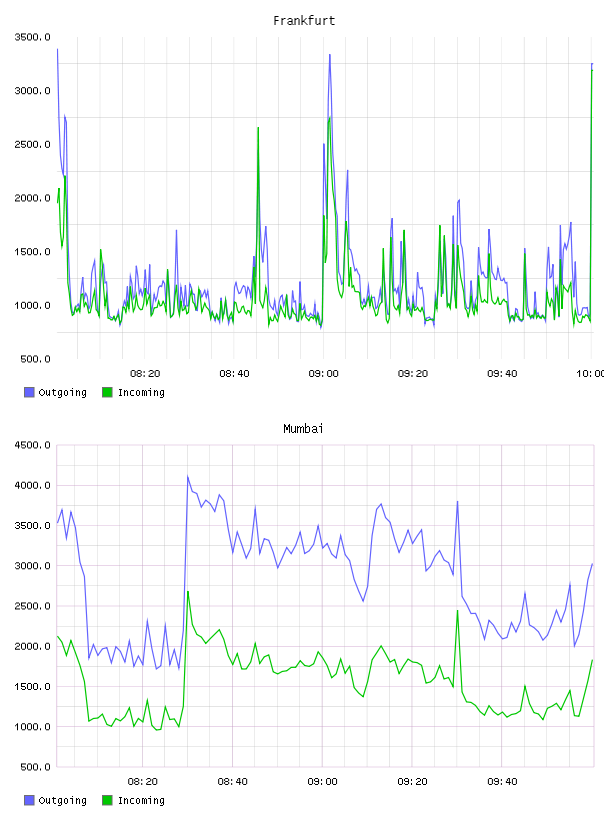This screenshot has width=608, height=816.
Task: Click the 09:20 time label under Frankfurt chart
Action: click(413, 374)
